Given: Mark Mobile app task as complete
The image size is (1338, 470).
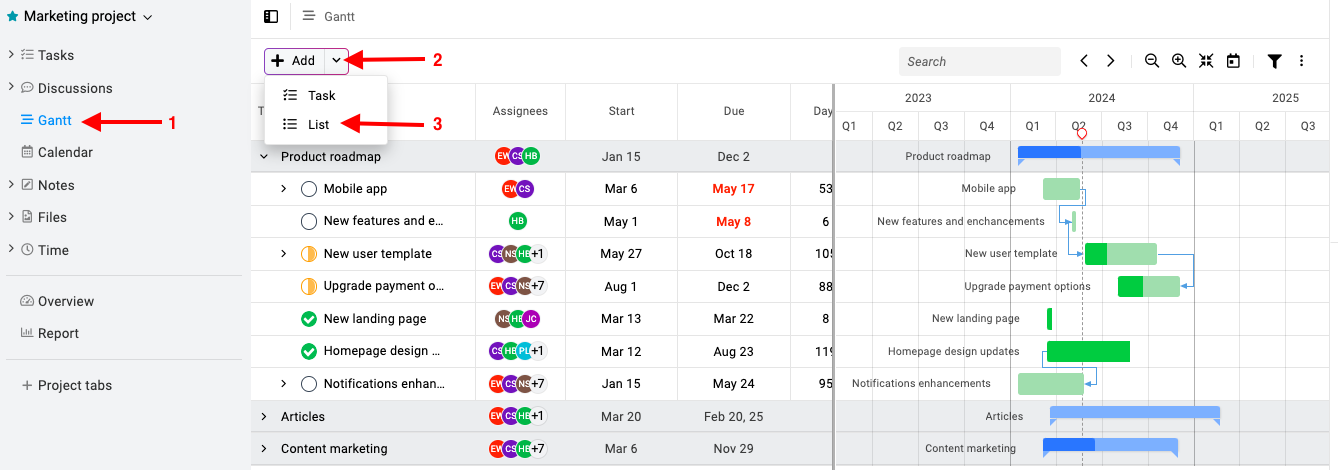Looking at the screenshot, I should [309, 189].
